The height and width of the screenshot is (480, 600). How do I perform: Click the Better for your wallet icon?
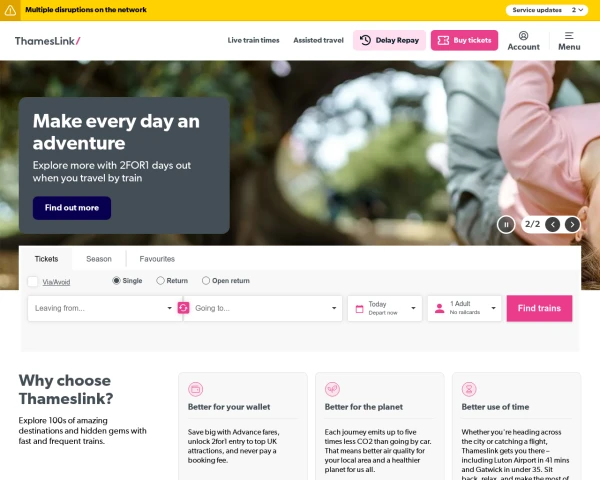click(196, 389)
